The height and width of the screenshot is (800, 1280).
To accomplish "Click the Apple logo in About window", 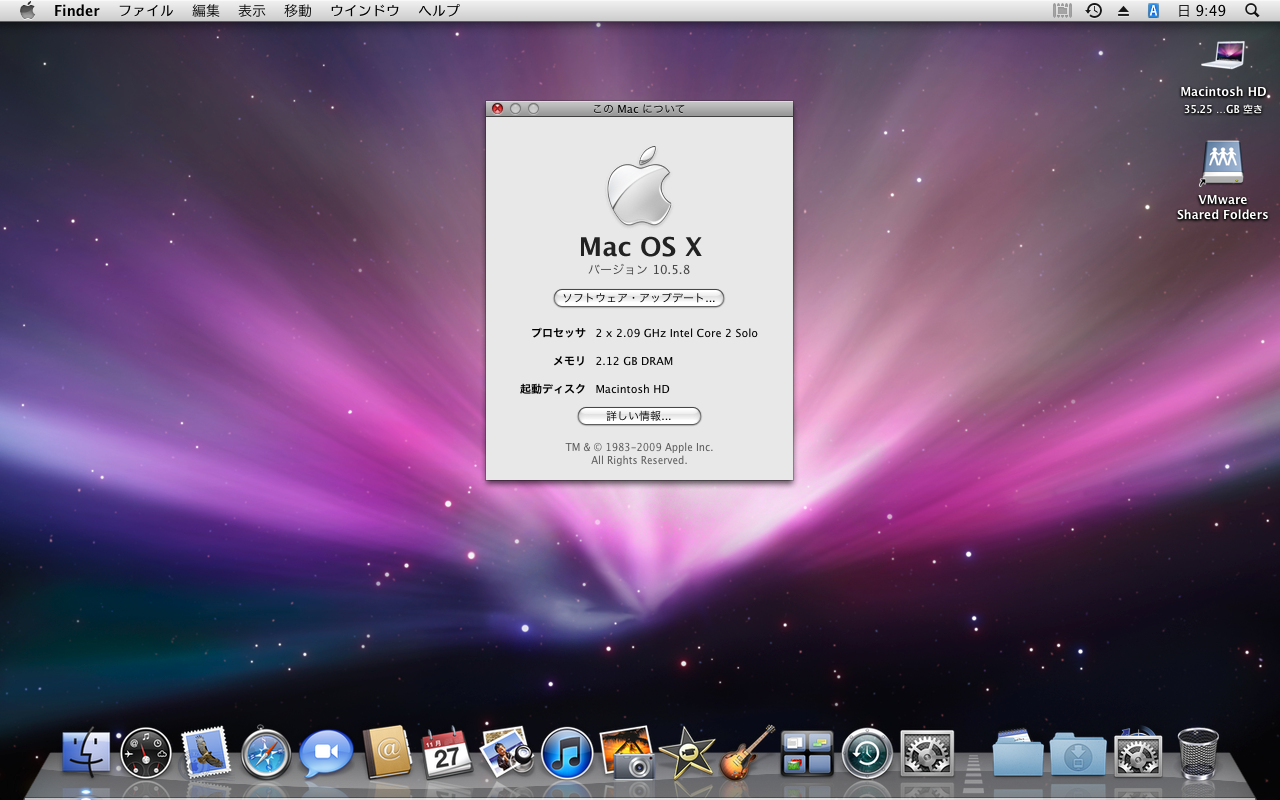I will point(639,186).
